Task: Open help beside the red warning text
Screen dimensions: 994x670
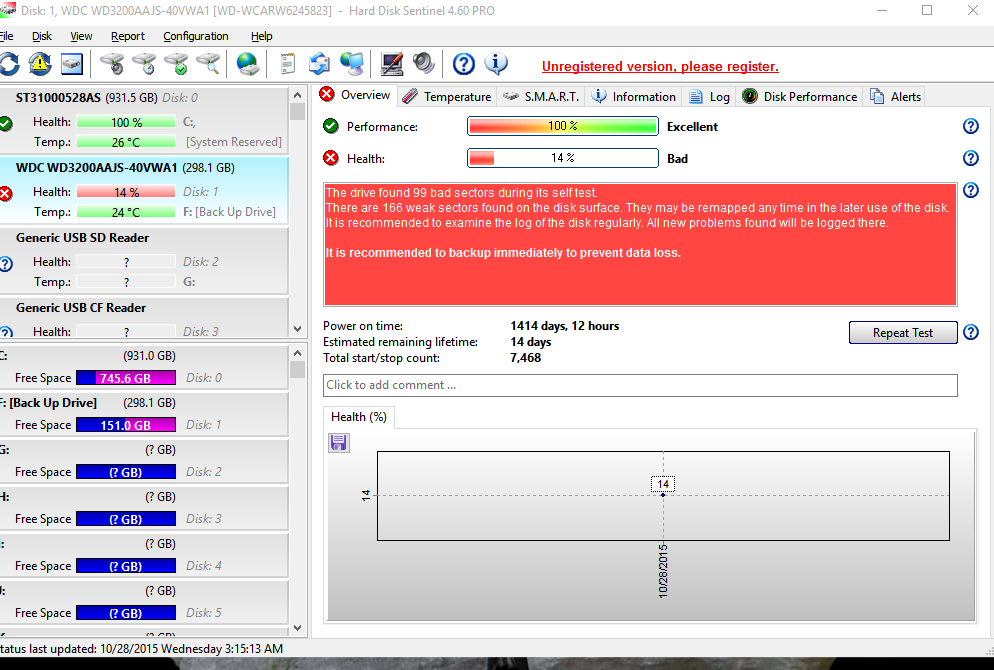Action: (x=971, y=190)
